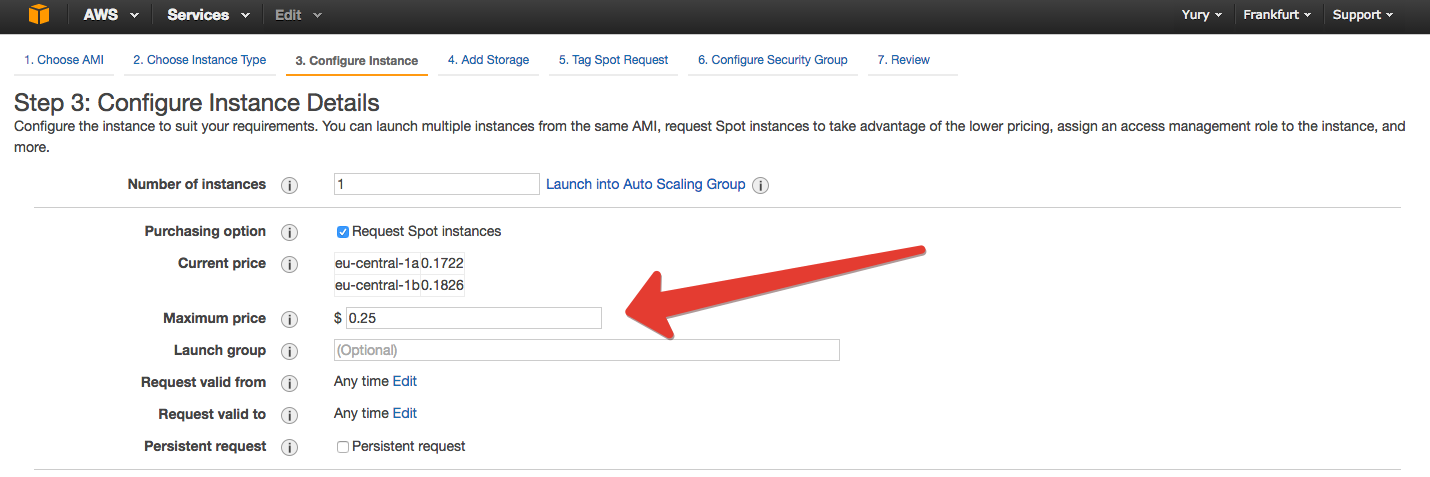Click info icon beside Maximum price
Viewport: 1430px width, 477px height.
tap(290, 319)
